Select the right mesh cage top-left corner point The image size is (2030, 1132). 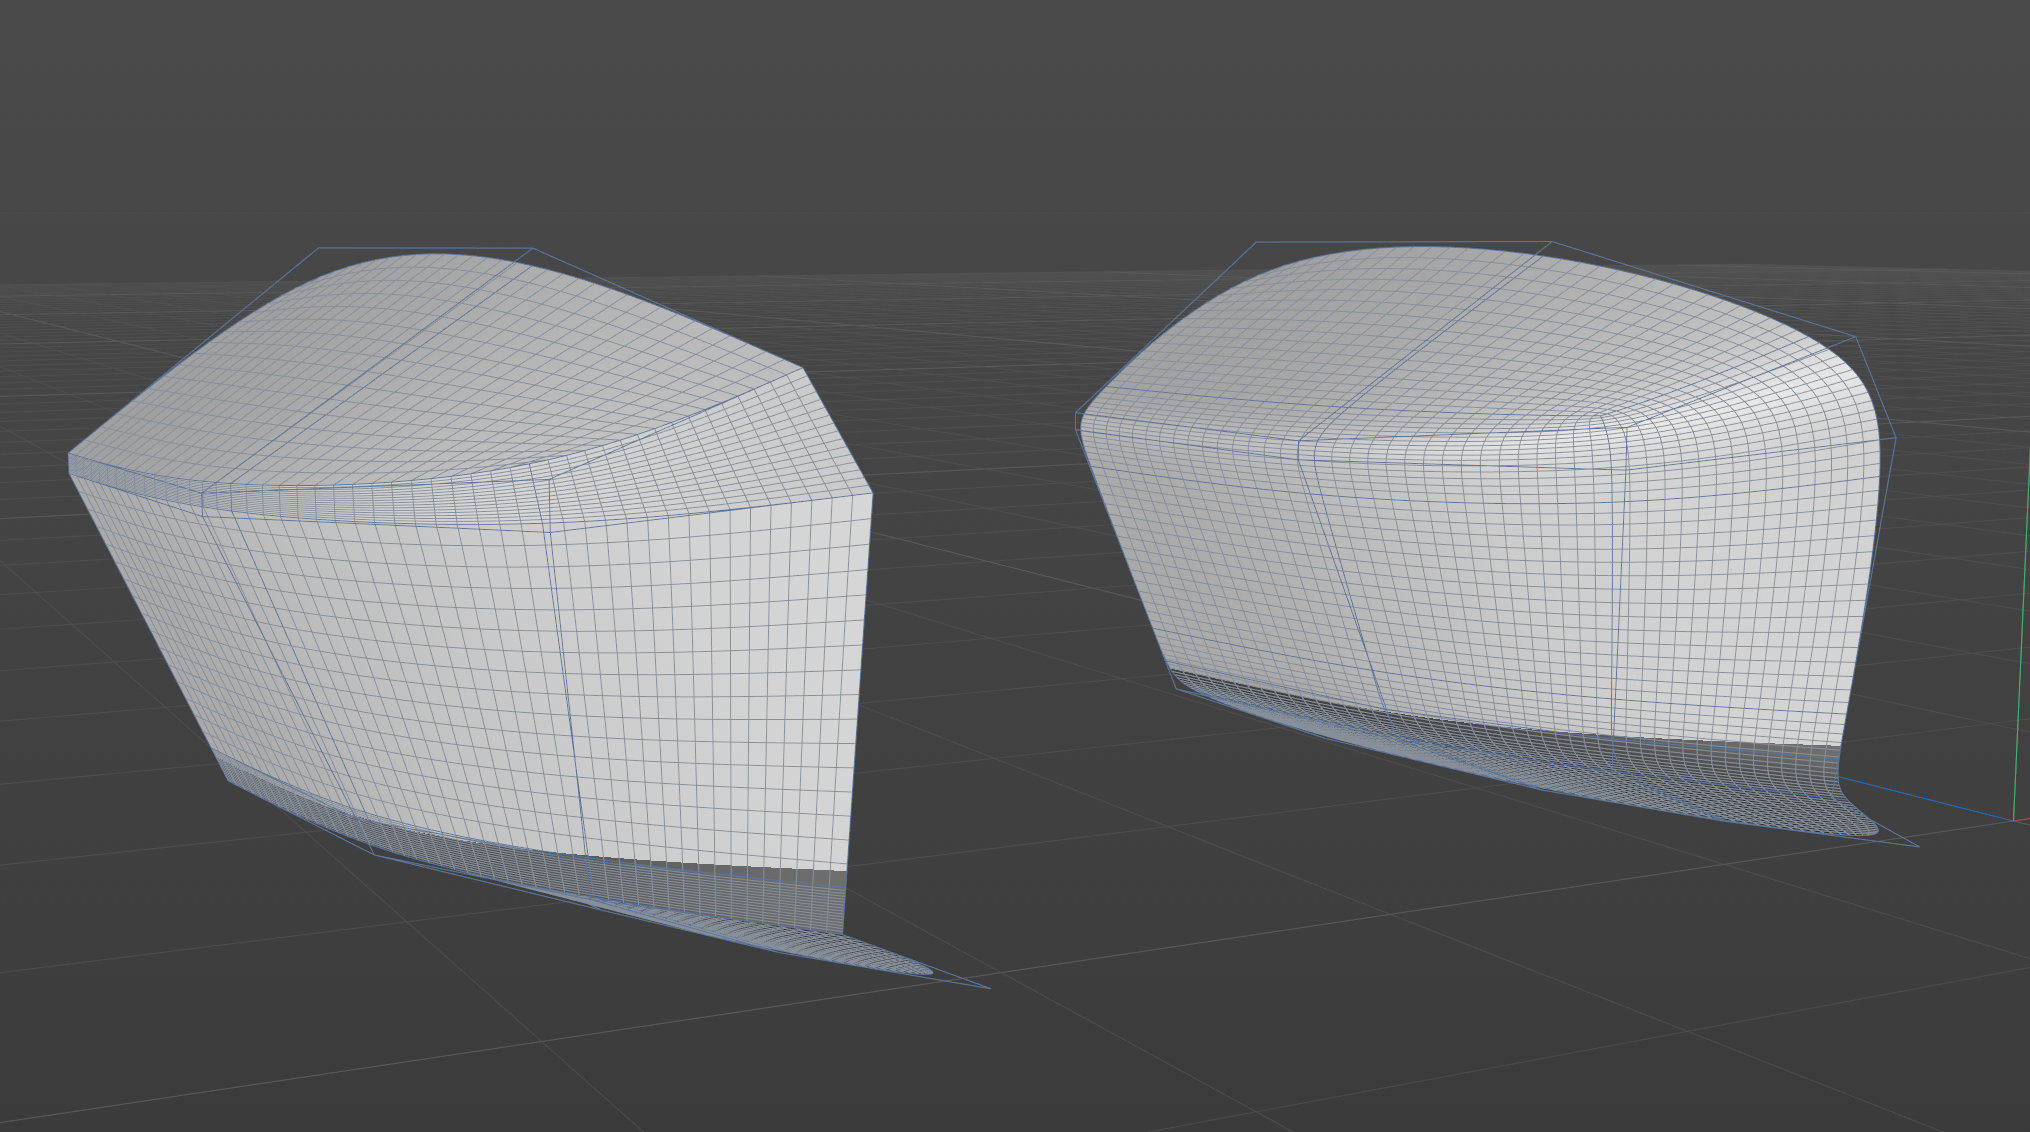click(1256, 242)
